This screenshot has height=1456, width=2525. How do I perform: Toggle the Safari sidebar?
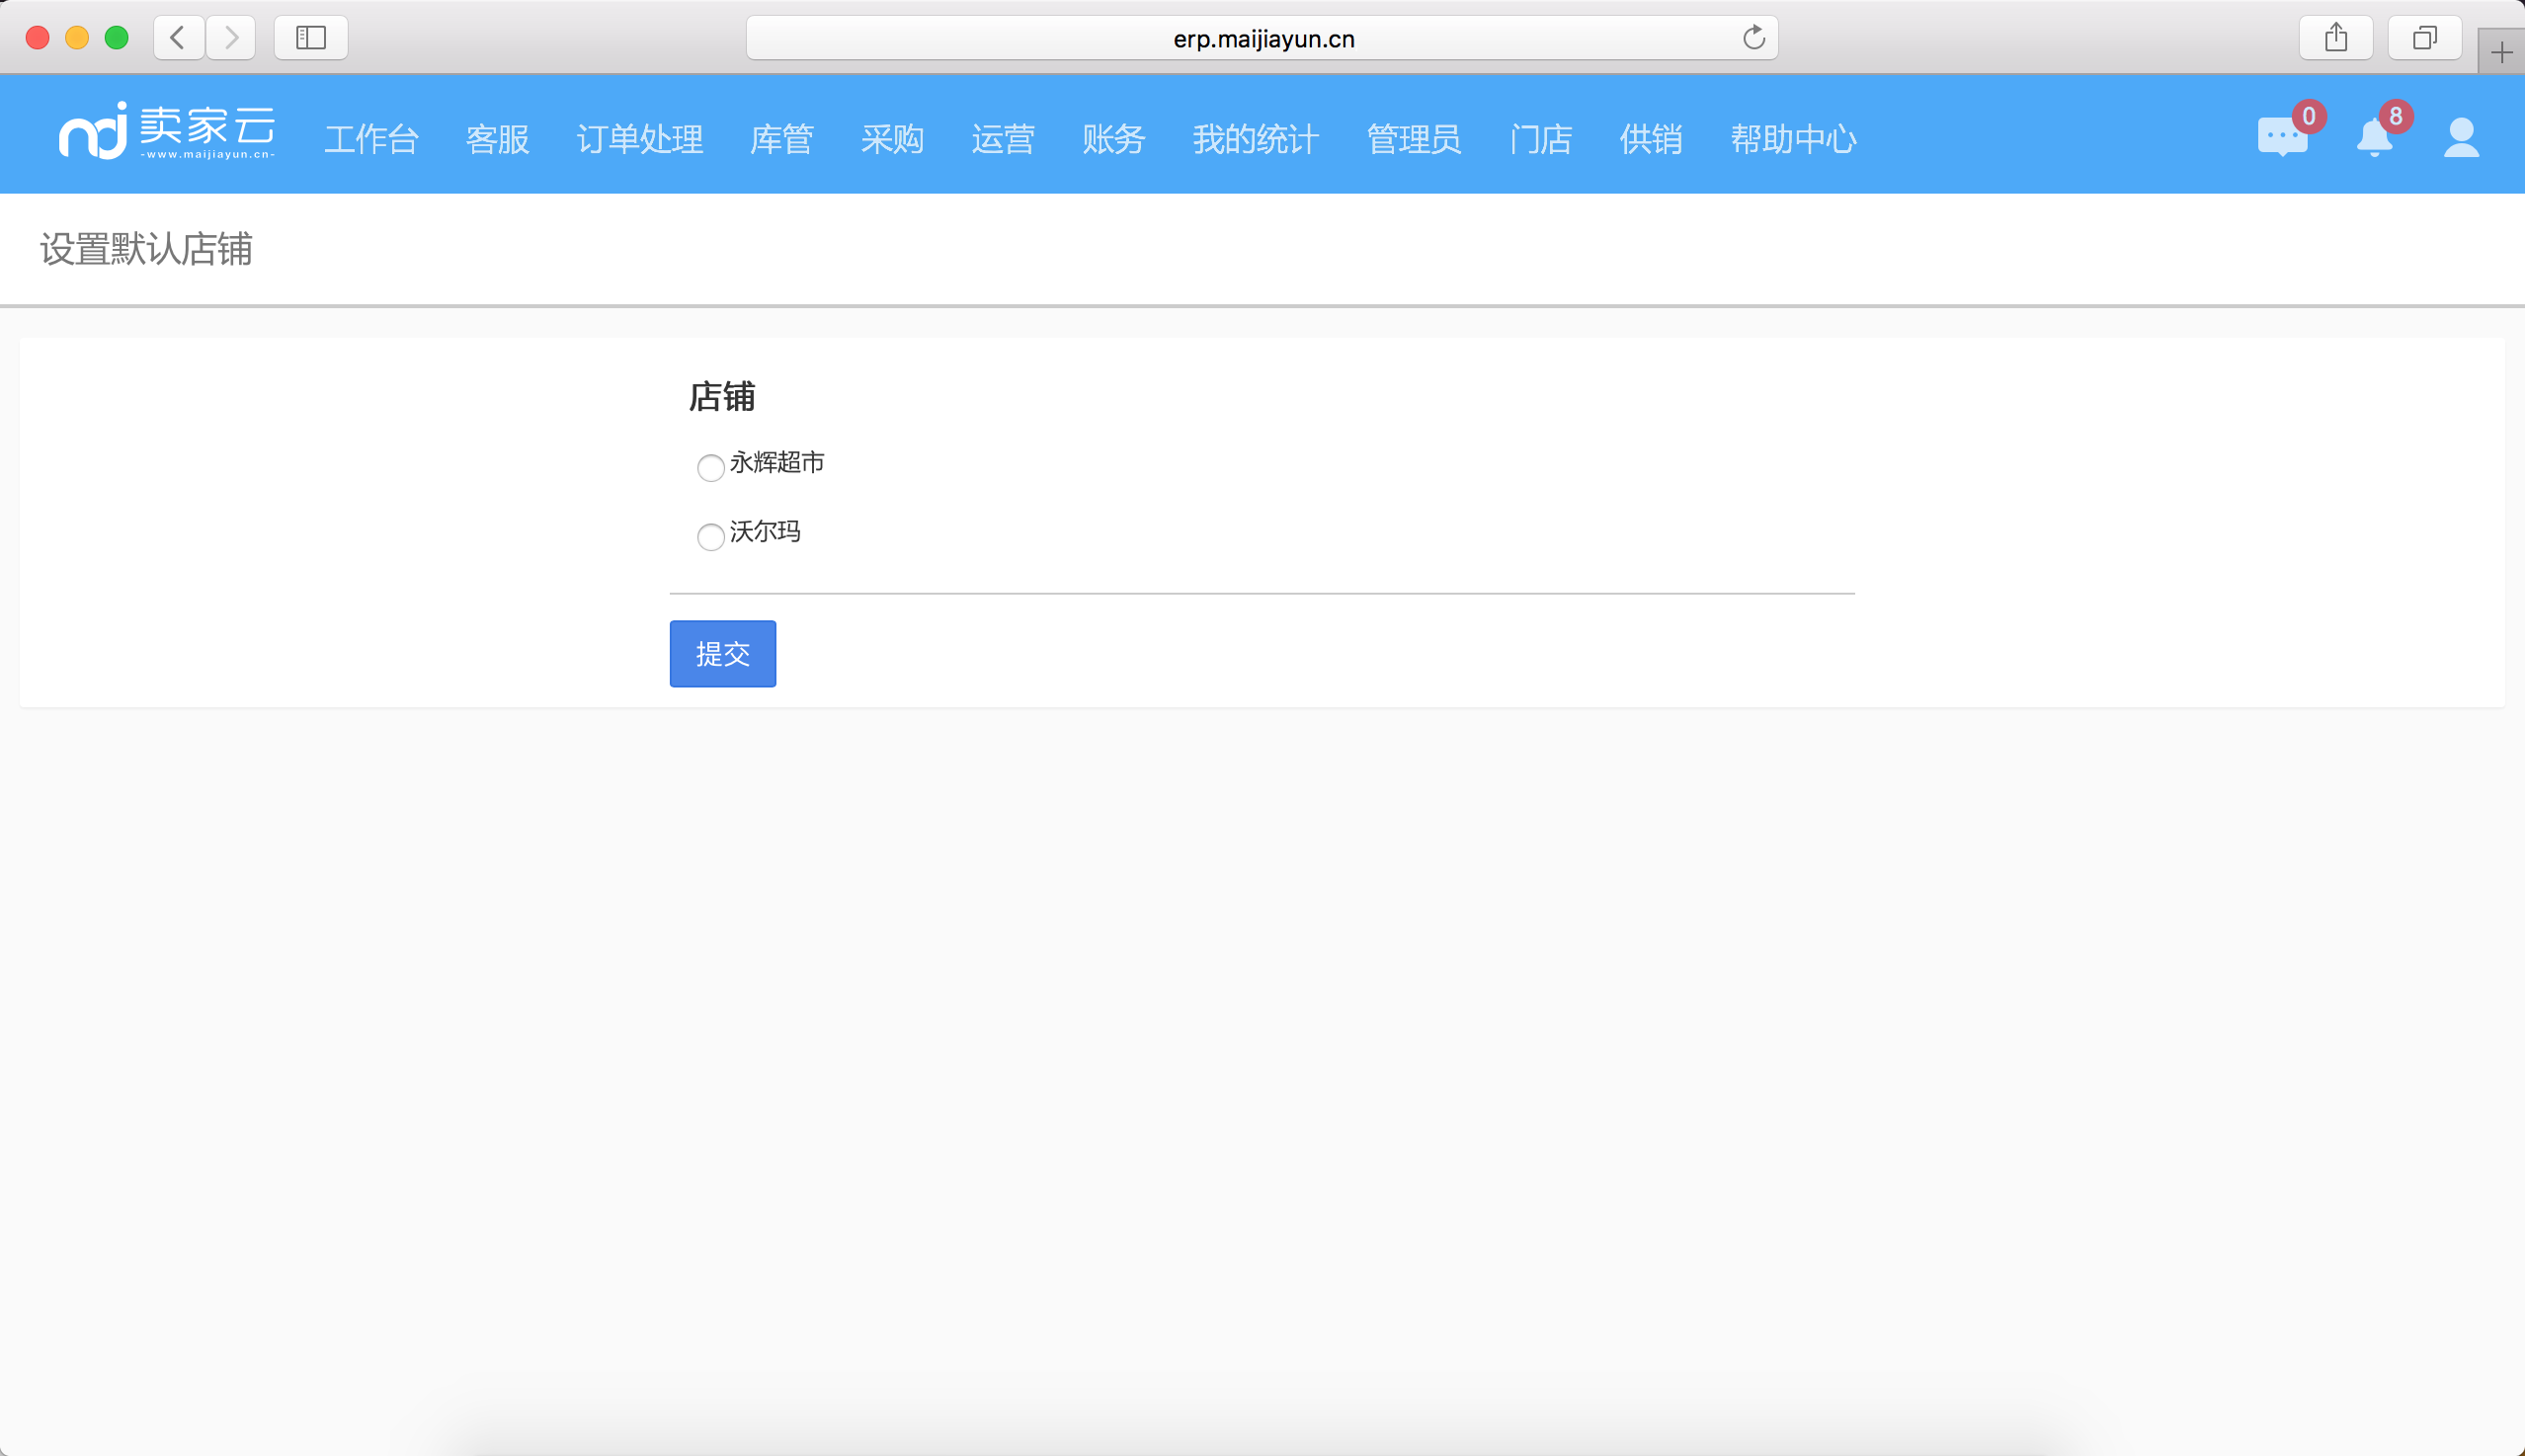(x=311, y=38)
